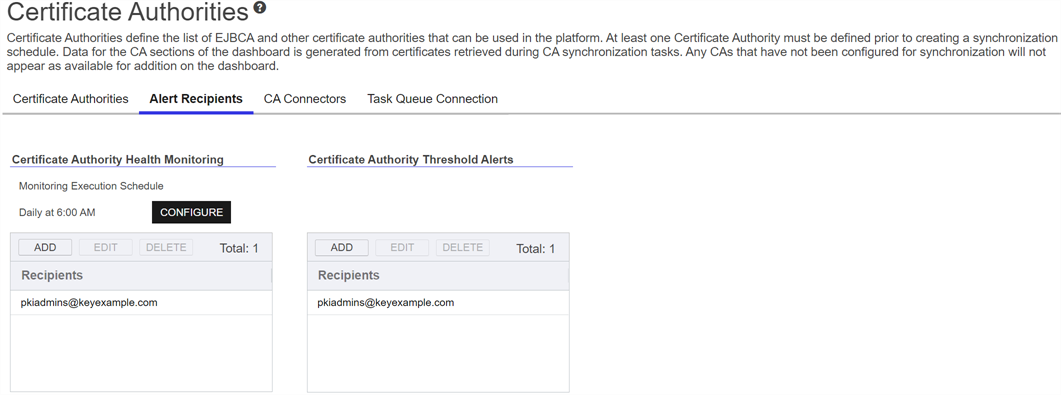The image size is (1061, 395).
Task: Add a Threshold Alerts recipient
Action: pos(342,248)
